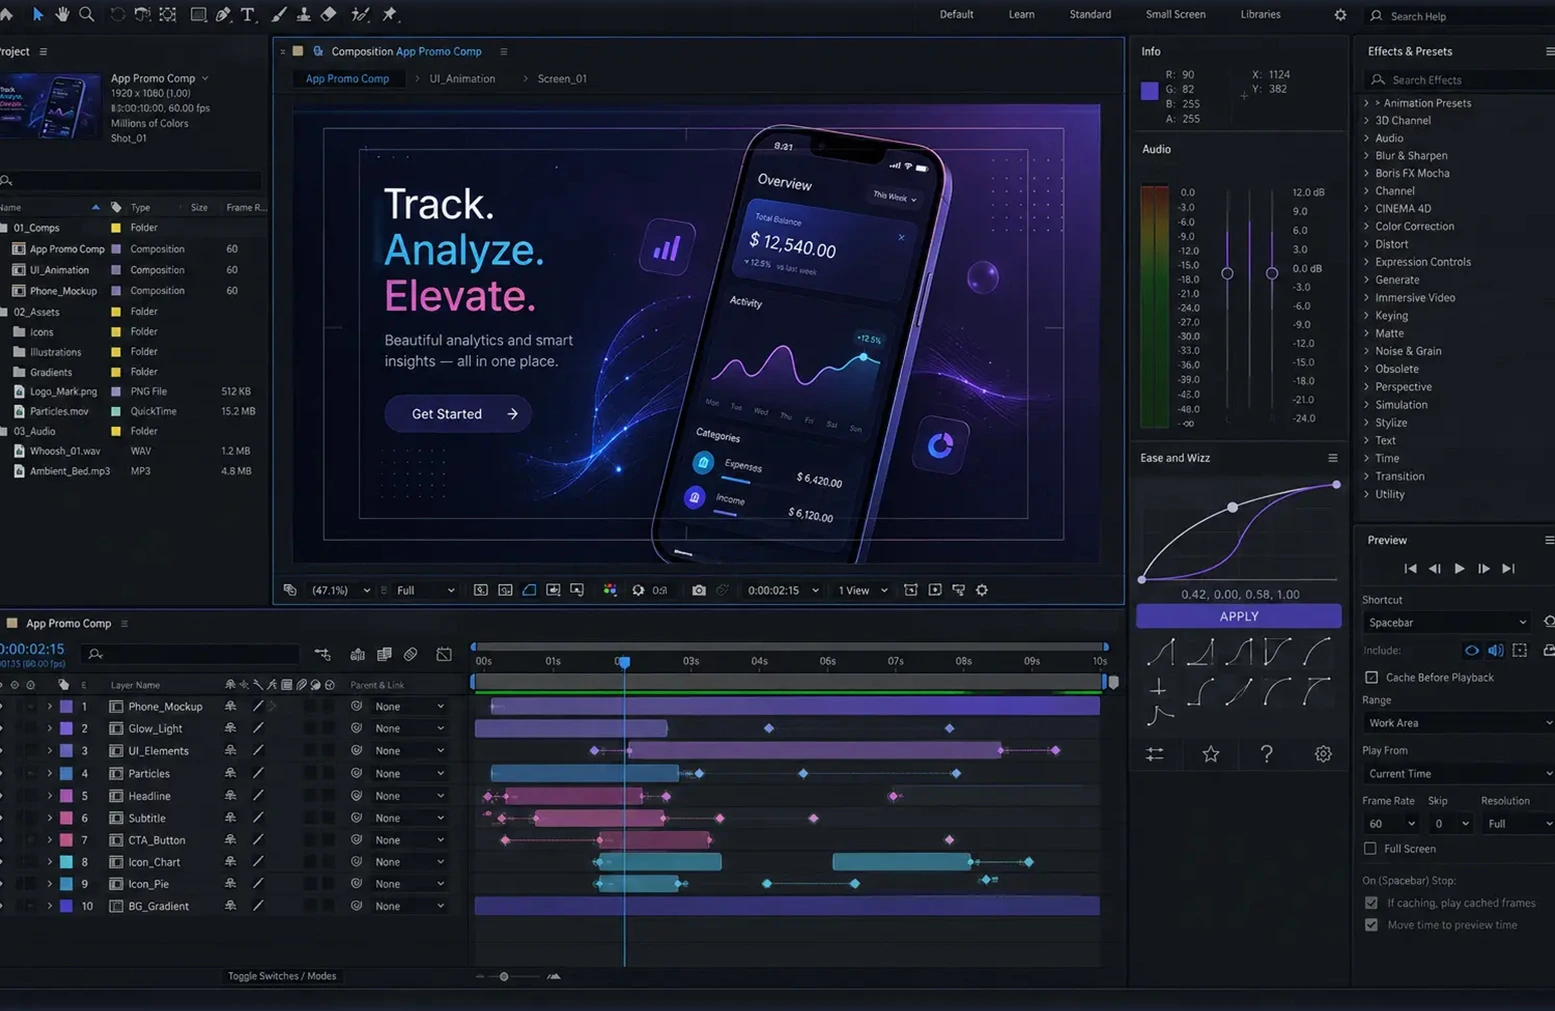The height and width of the screenshot is (1011, 1555).
Task: Toggle Move time to preview time
Action: tap(1371, 925)
